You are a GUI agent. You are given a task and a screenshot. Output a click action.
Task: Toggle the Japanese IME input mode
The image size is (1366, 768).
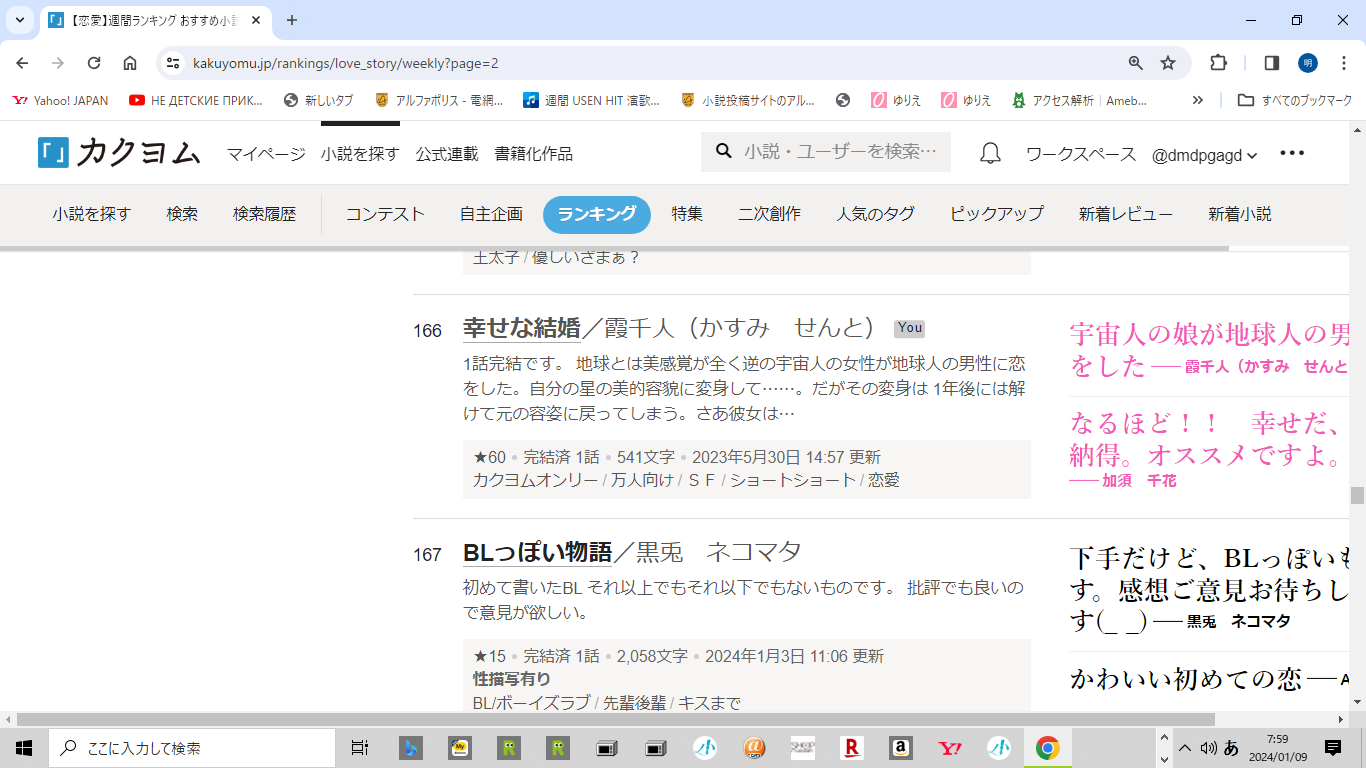coord(1231,748)
